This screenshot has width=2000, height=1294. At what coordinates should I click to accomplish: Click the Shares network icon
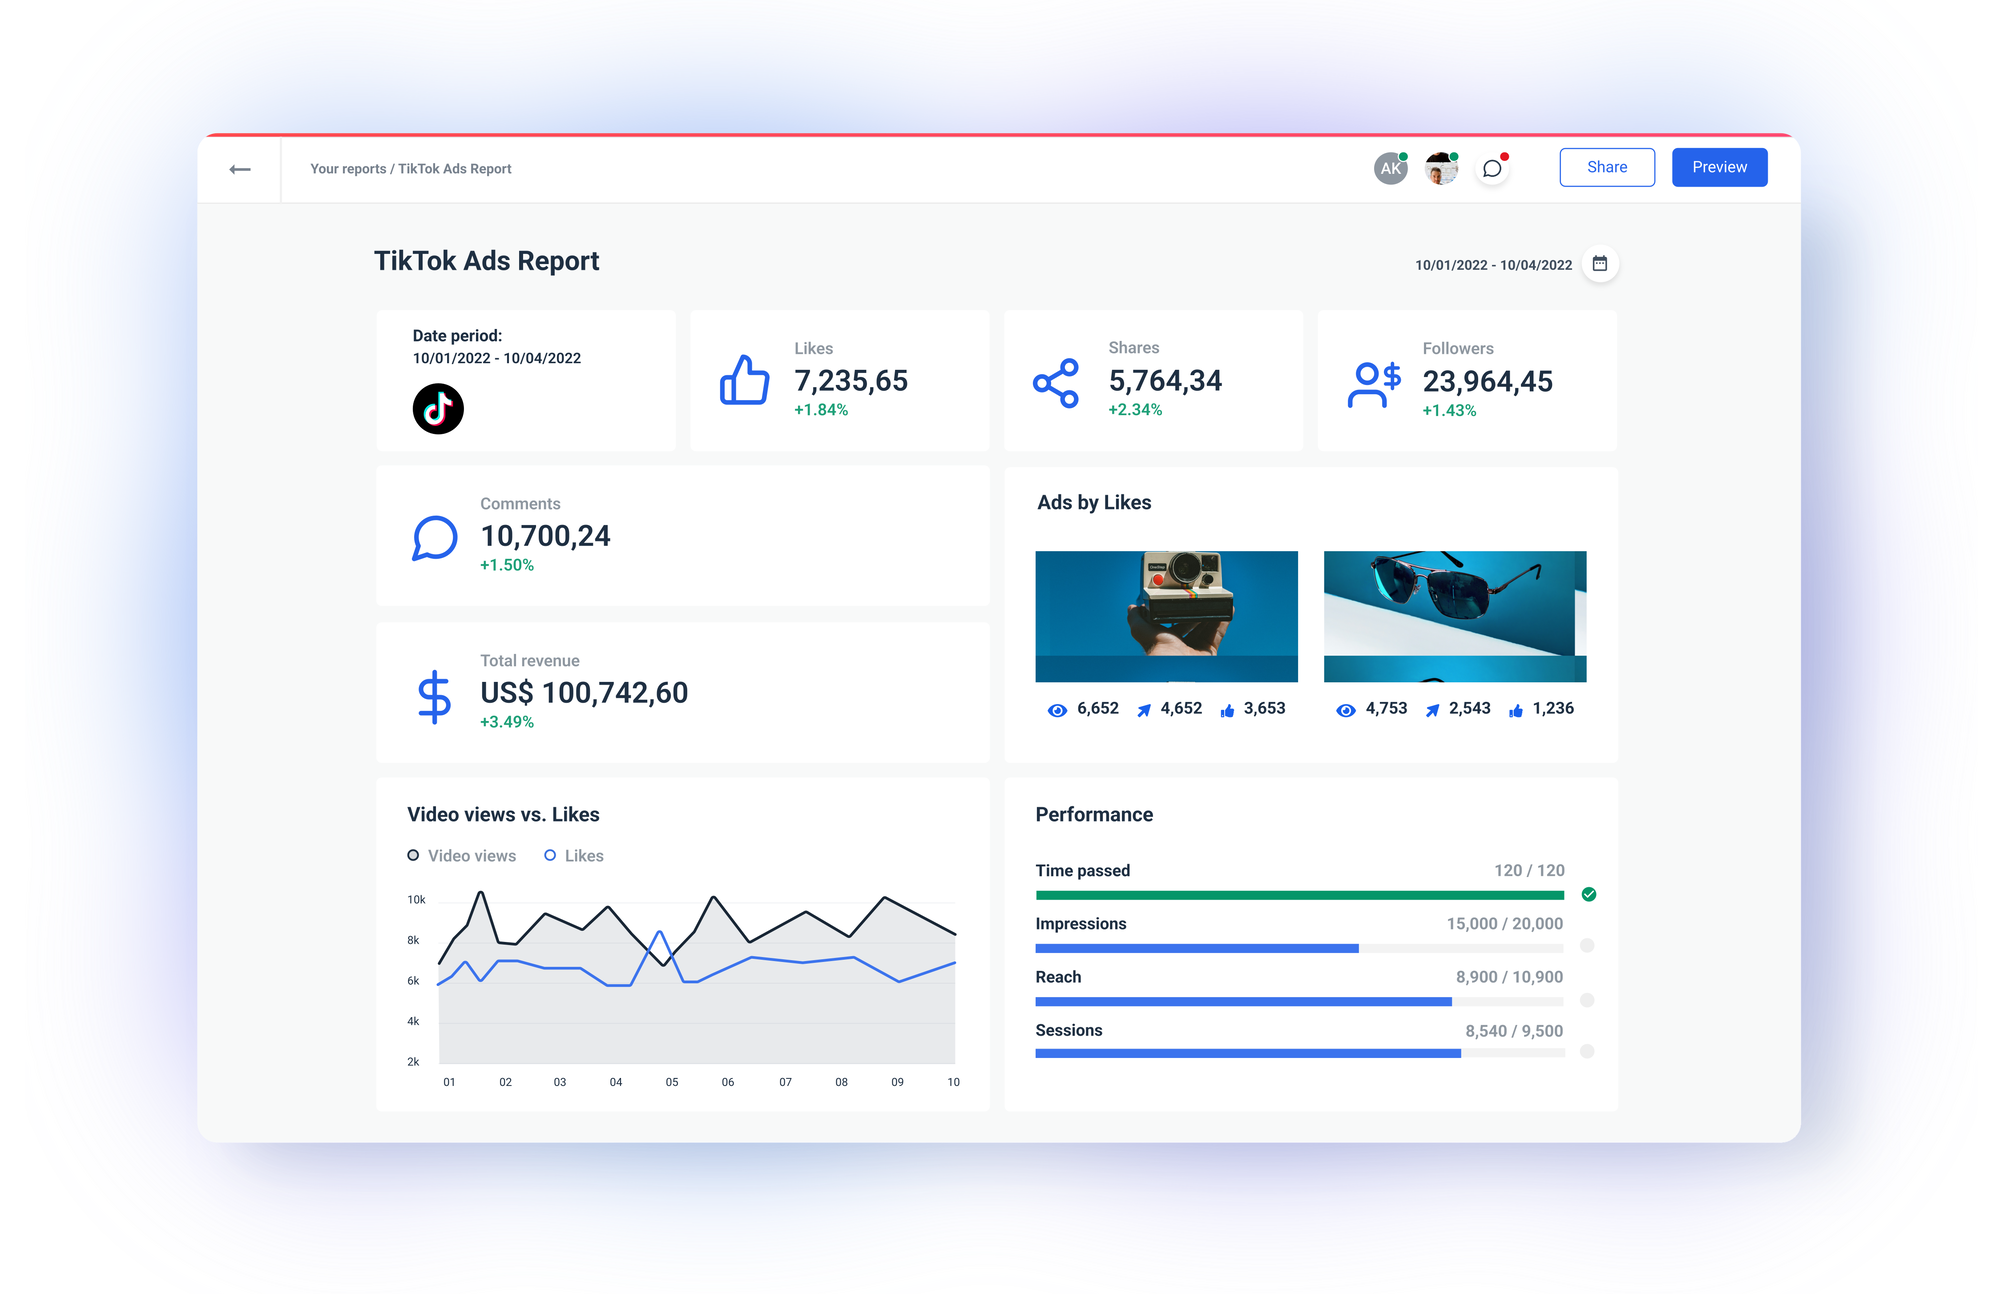1056,380
